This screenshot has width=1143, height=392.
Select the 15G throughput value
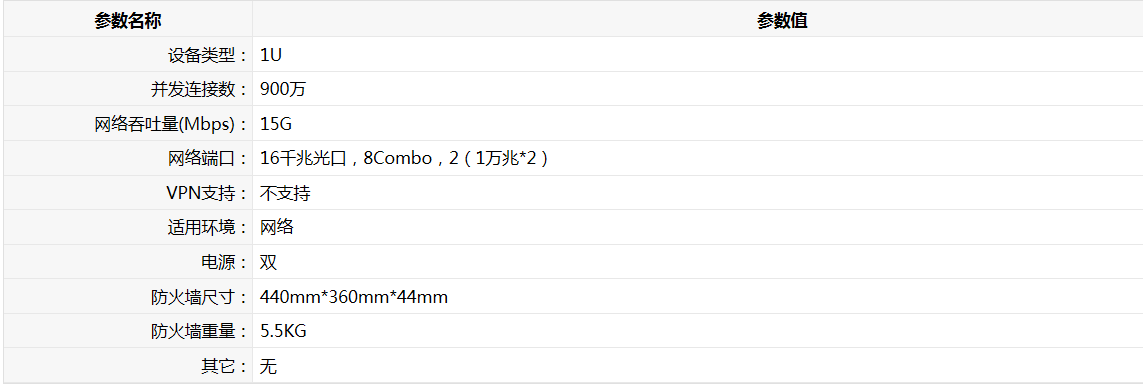(276, 124)
